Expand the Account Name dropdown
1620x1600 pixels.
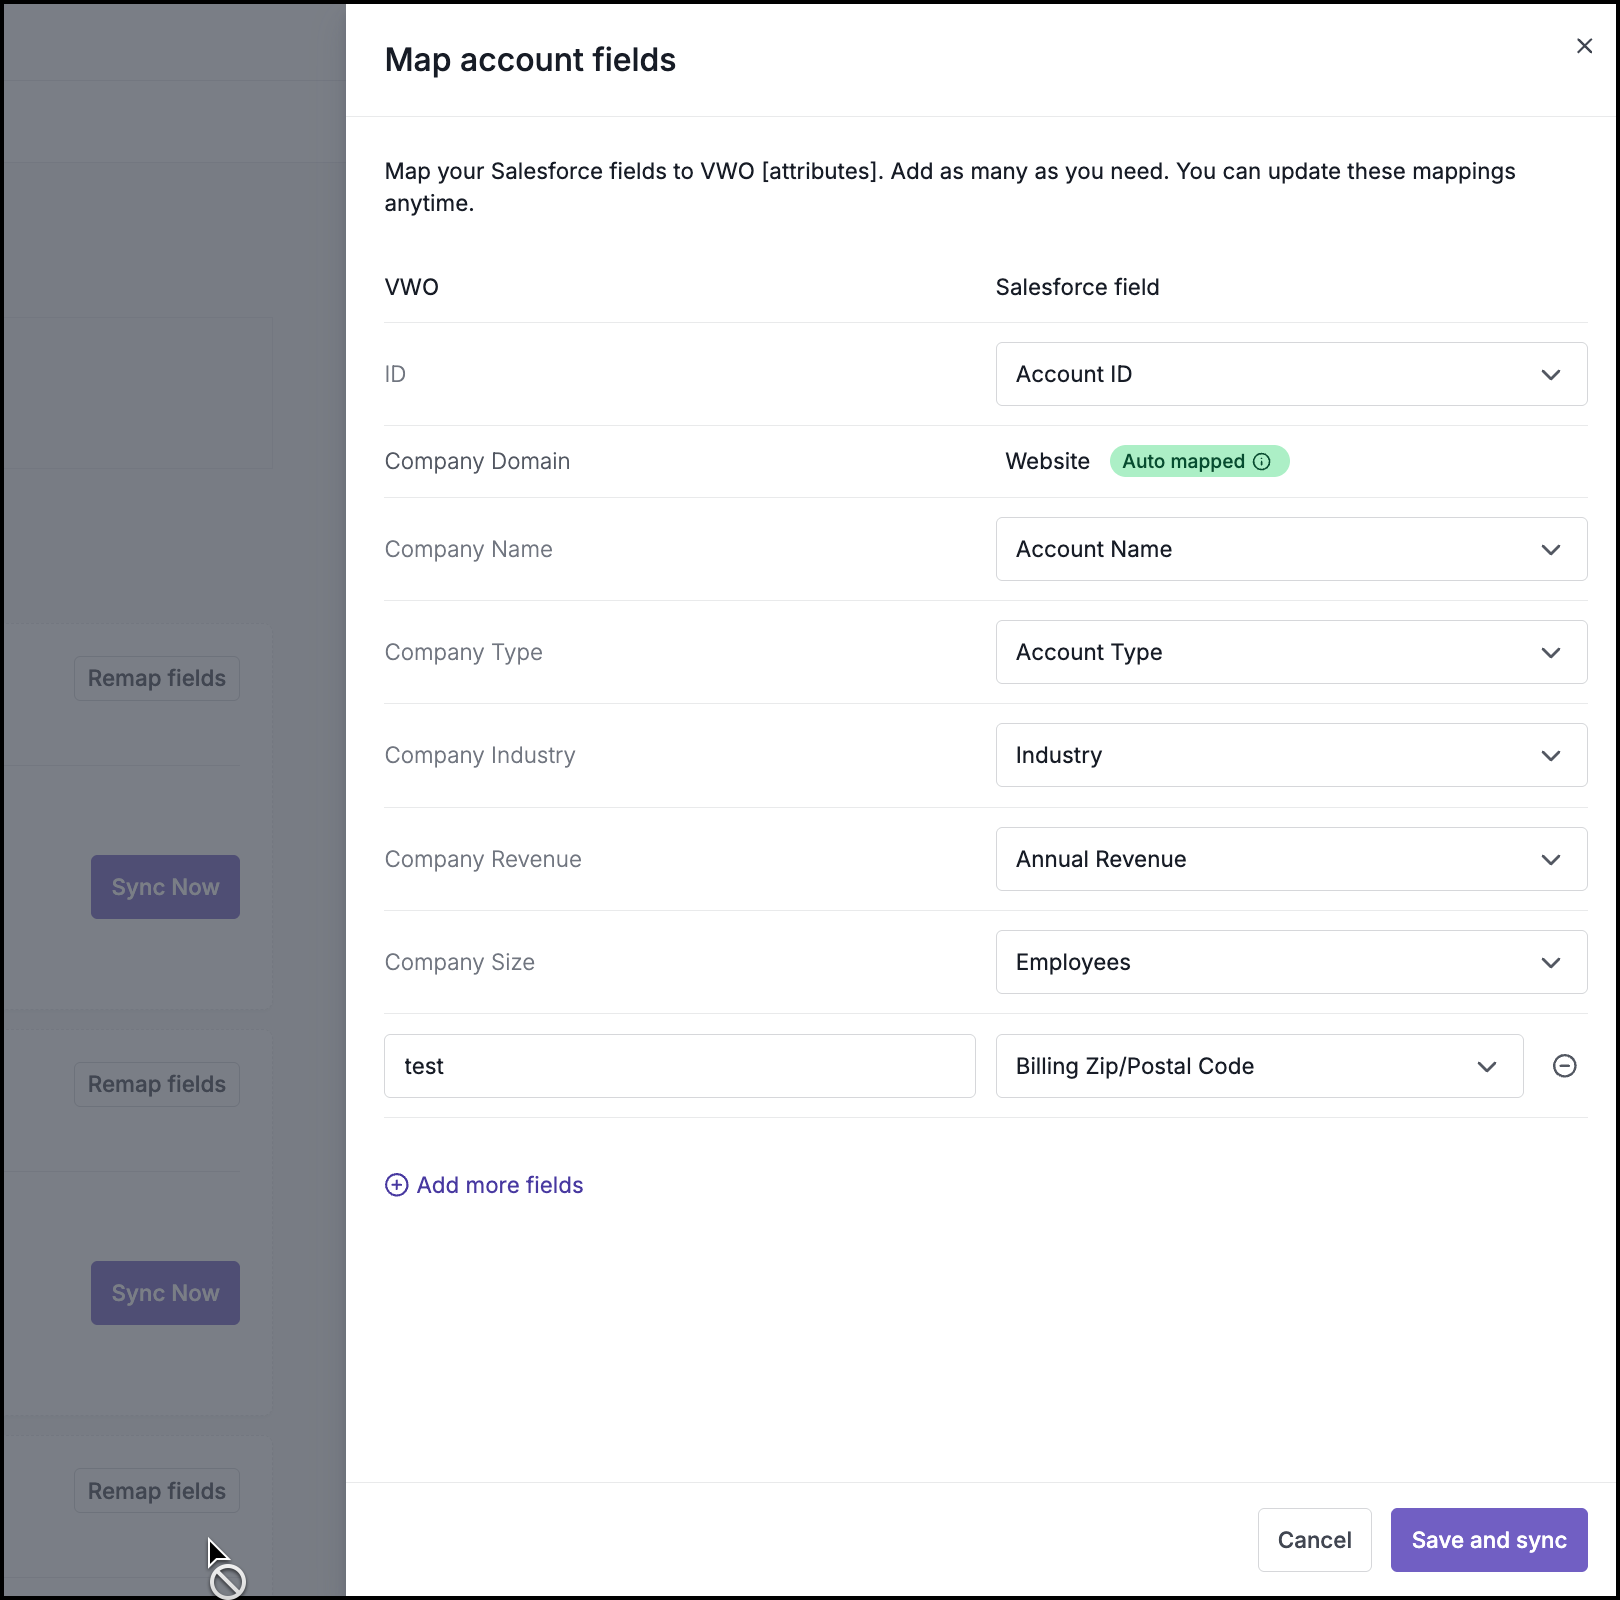click(x=1290, y=549)
